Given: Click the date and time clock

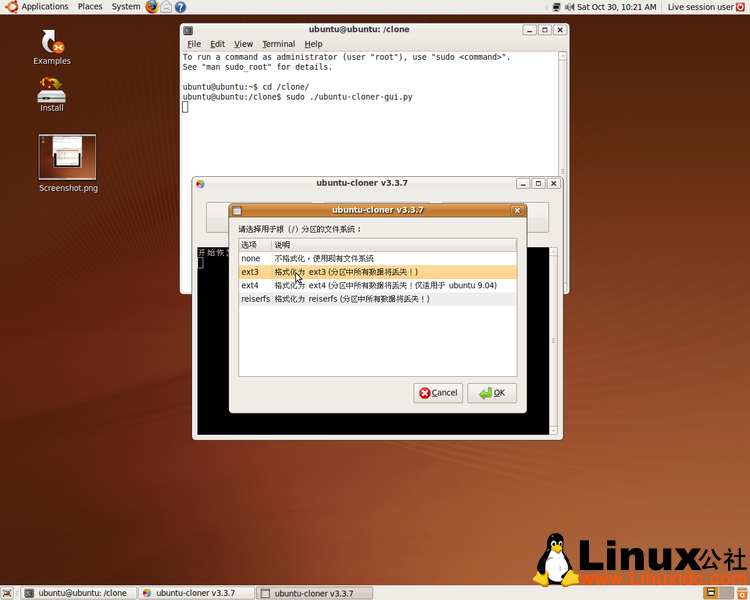Looking at the screenshot, I should (x=617, y=7).
